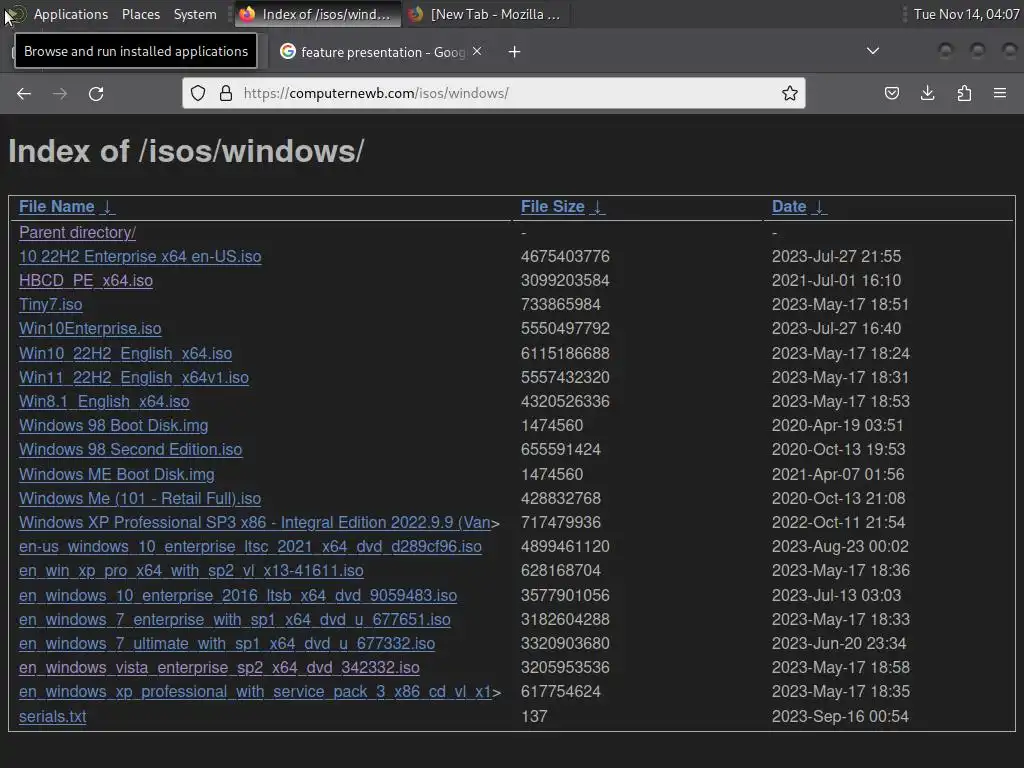
Task: Open the System menu
Action: pyautogui.click(x=195, y=14)
